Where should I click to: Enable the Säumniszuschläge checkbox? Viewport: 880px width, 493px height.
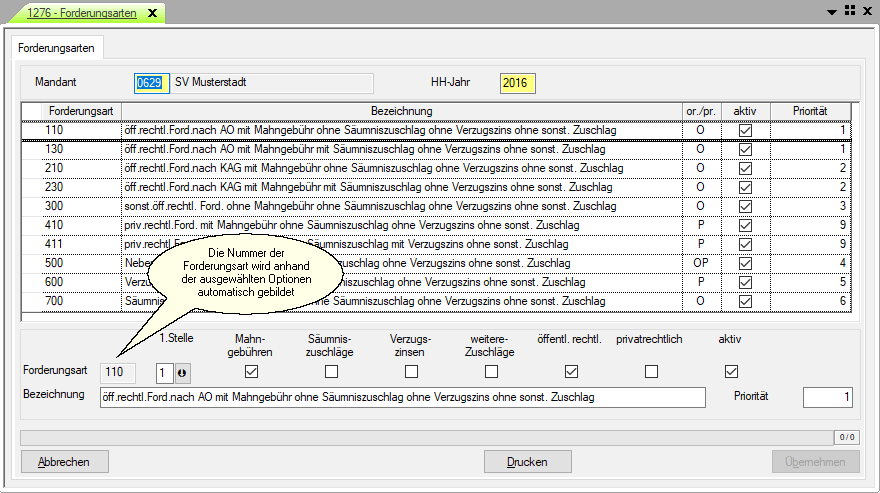click(331, 372)
